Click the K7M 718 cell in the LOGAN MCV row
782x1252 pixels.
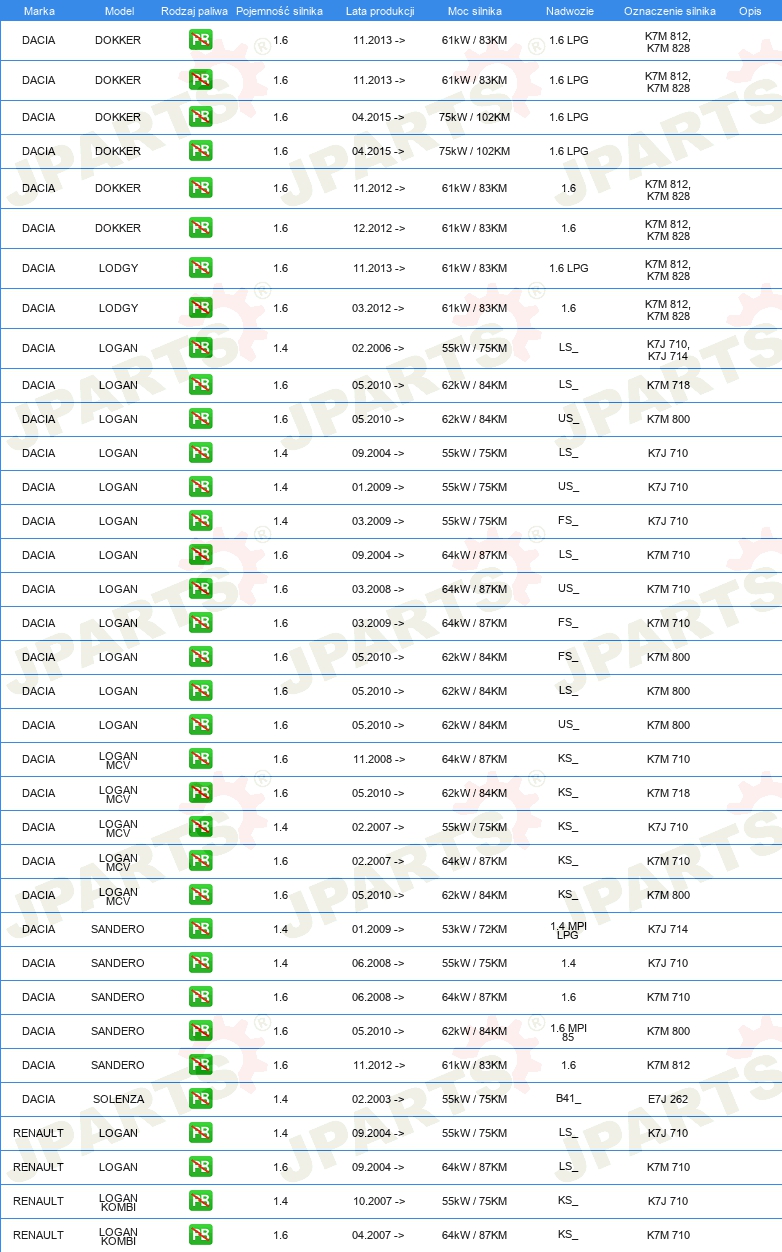click(x=668, y=793)
